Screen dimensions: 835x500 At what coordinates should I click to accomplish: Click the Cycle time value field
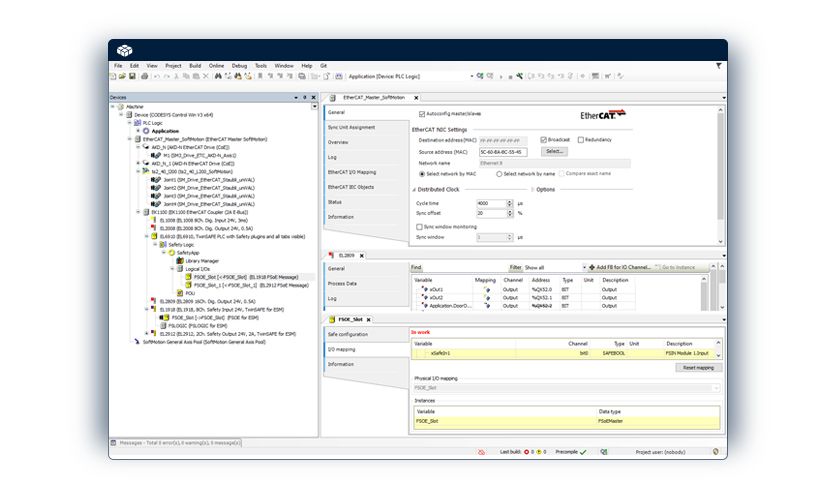click(491, 203)
